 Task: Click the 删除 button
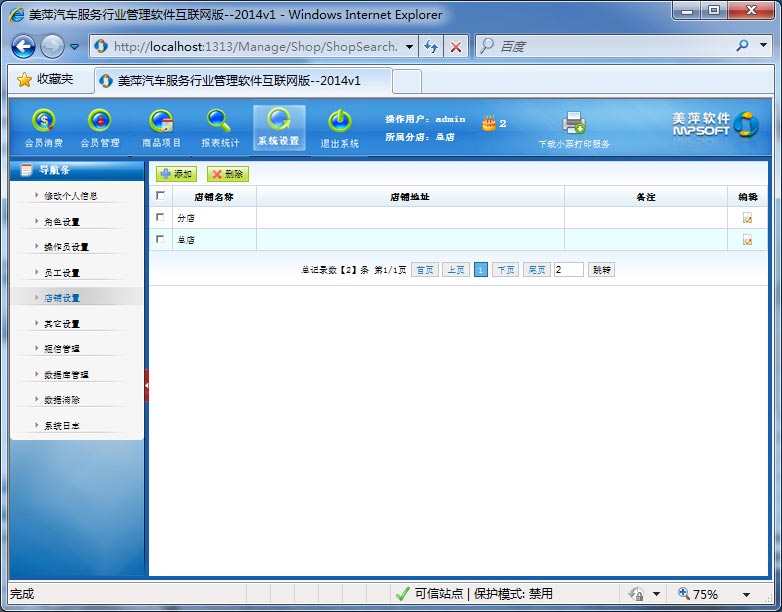pos(227,174)
